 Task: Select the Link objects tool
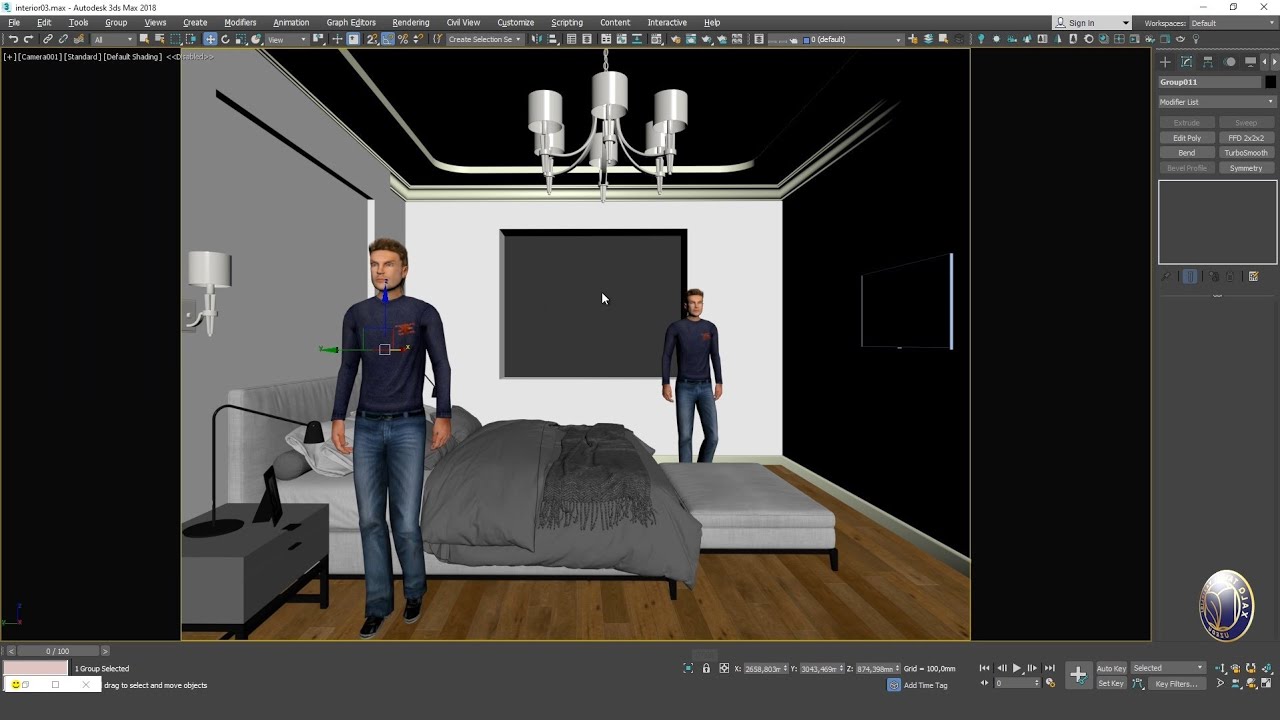pyautogui.click(x=47, y=39)
